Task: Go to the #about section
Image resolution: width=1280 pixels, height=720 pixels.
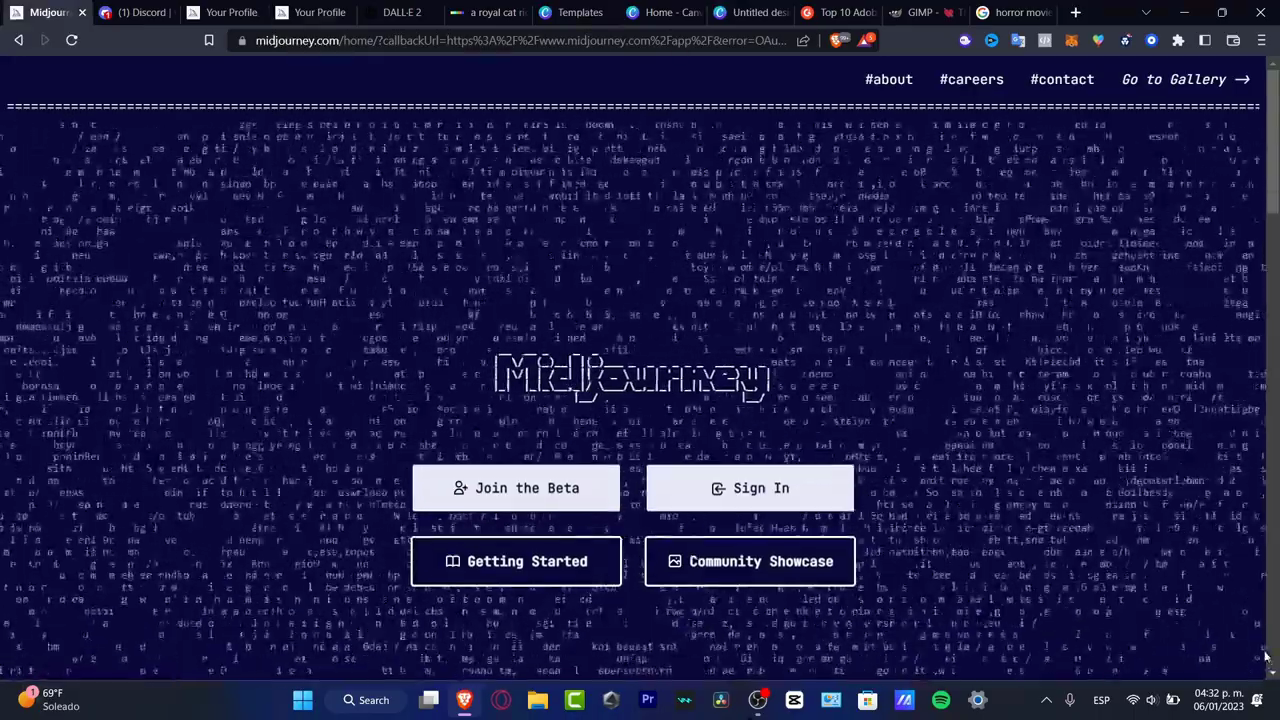Action: point(889,79)
